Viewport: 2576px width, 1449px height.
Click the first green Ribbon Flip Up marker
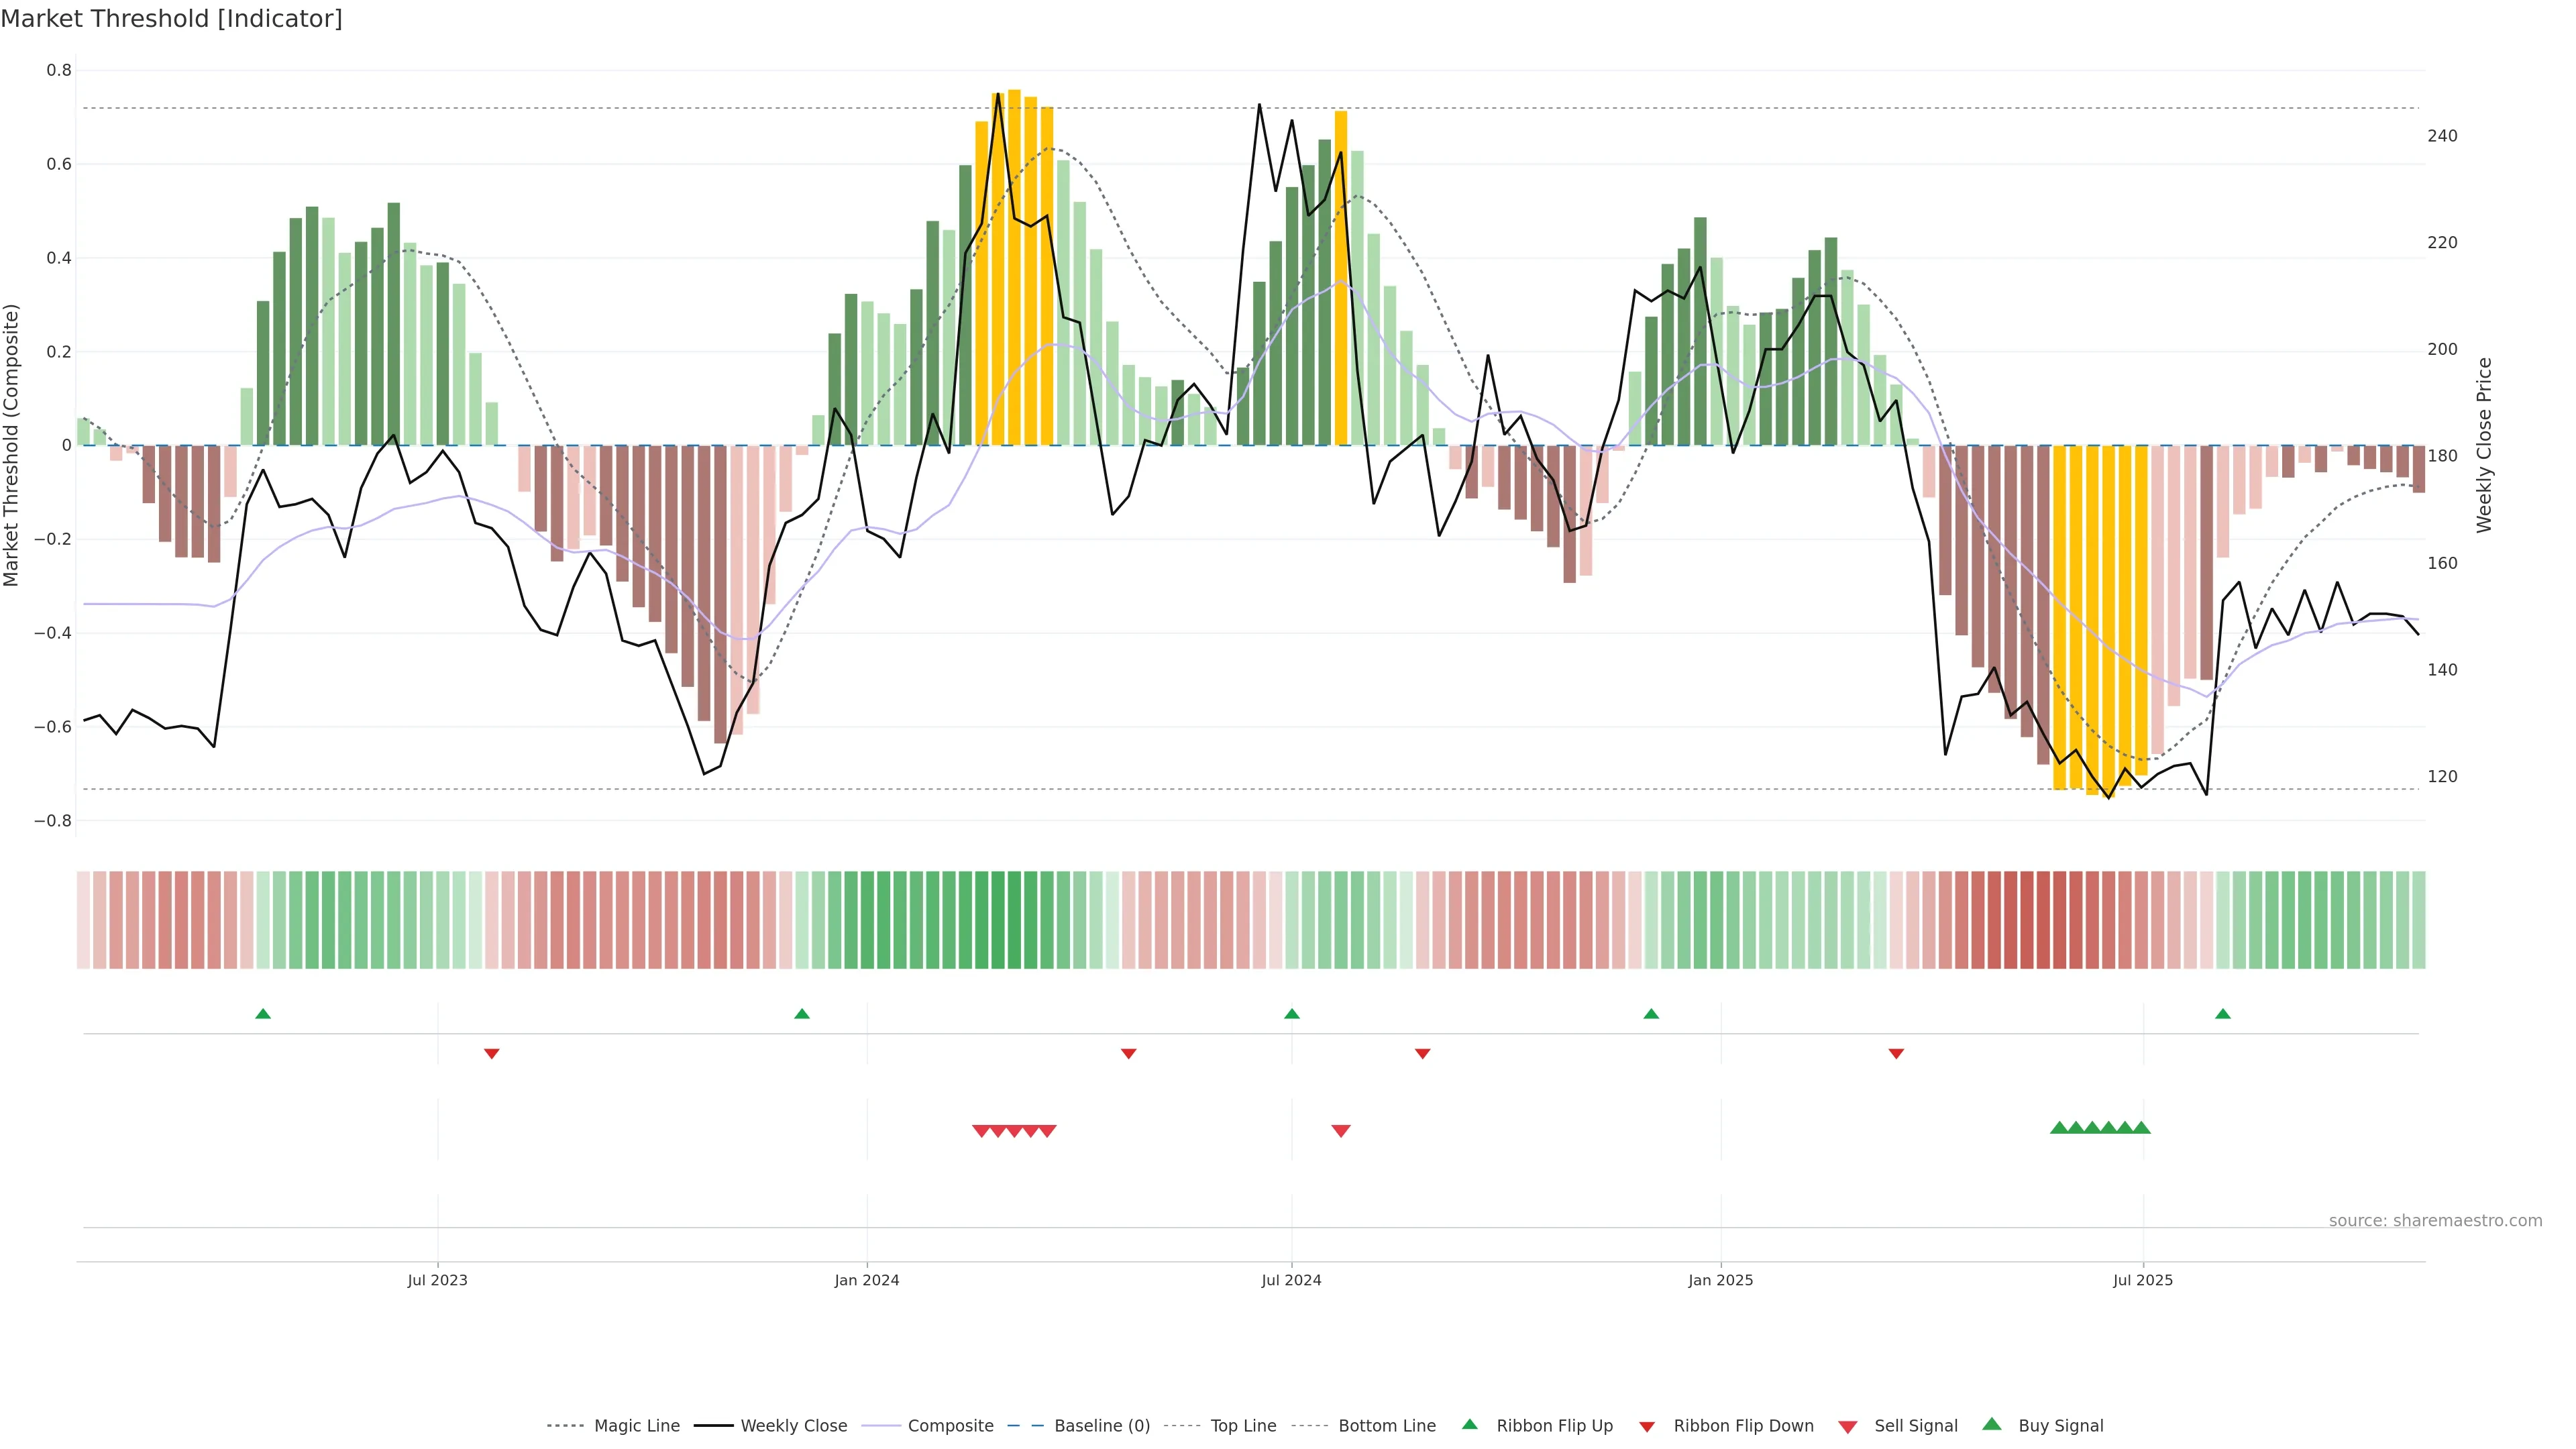(x=263, y=1014)
